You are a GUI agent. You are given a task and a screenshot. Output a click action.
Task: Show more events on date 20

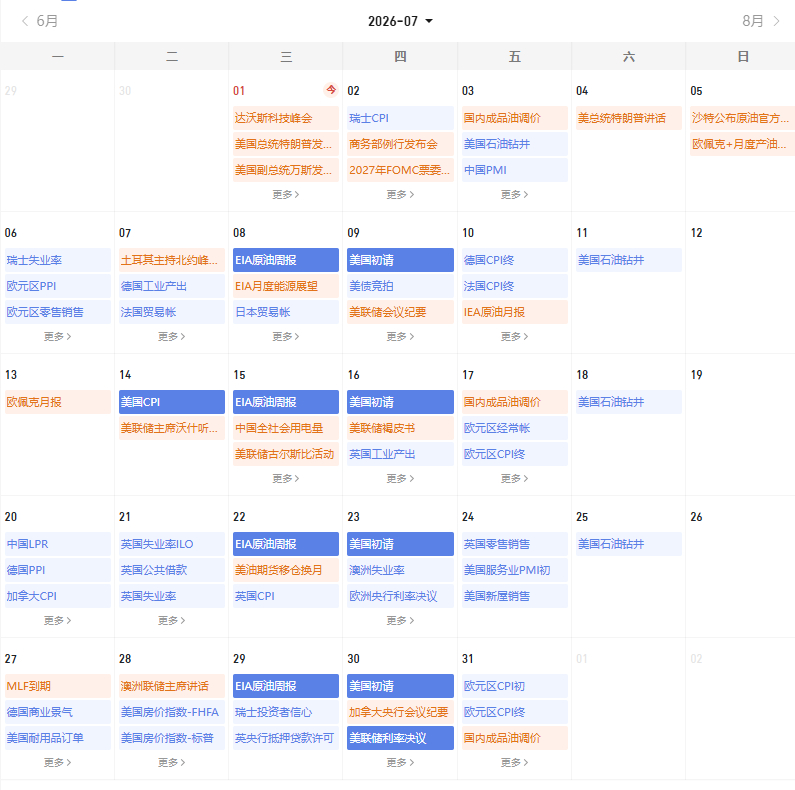coord(57,620)
